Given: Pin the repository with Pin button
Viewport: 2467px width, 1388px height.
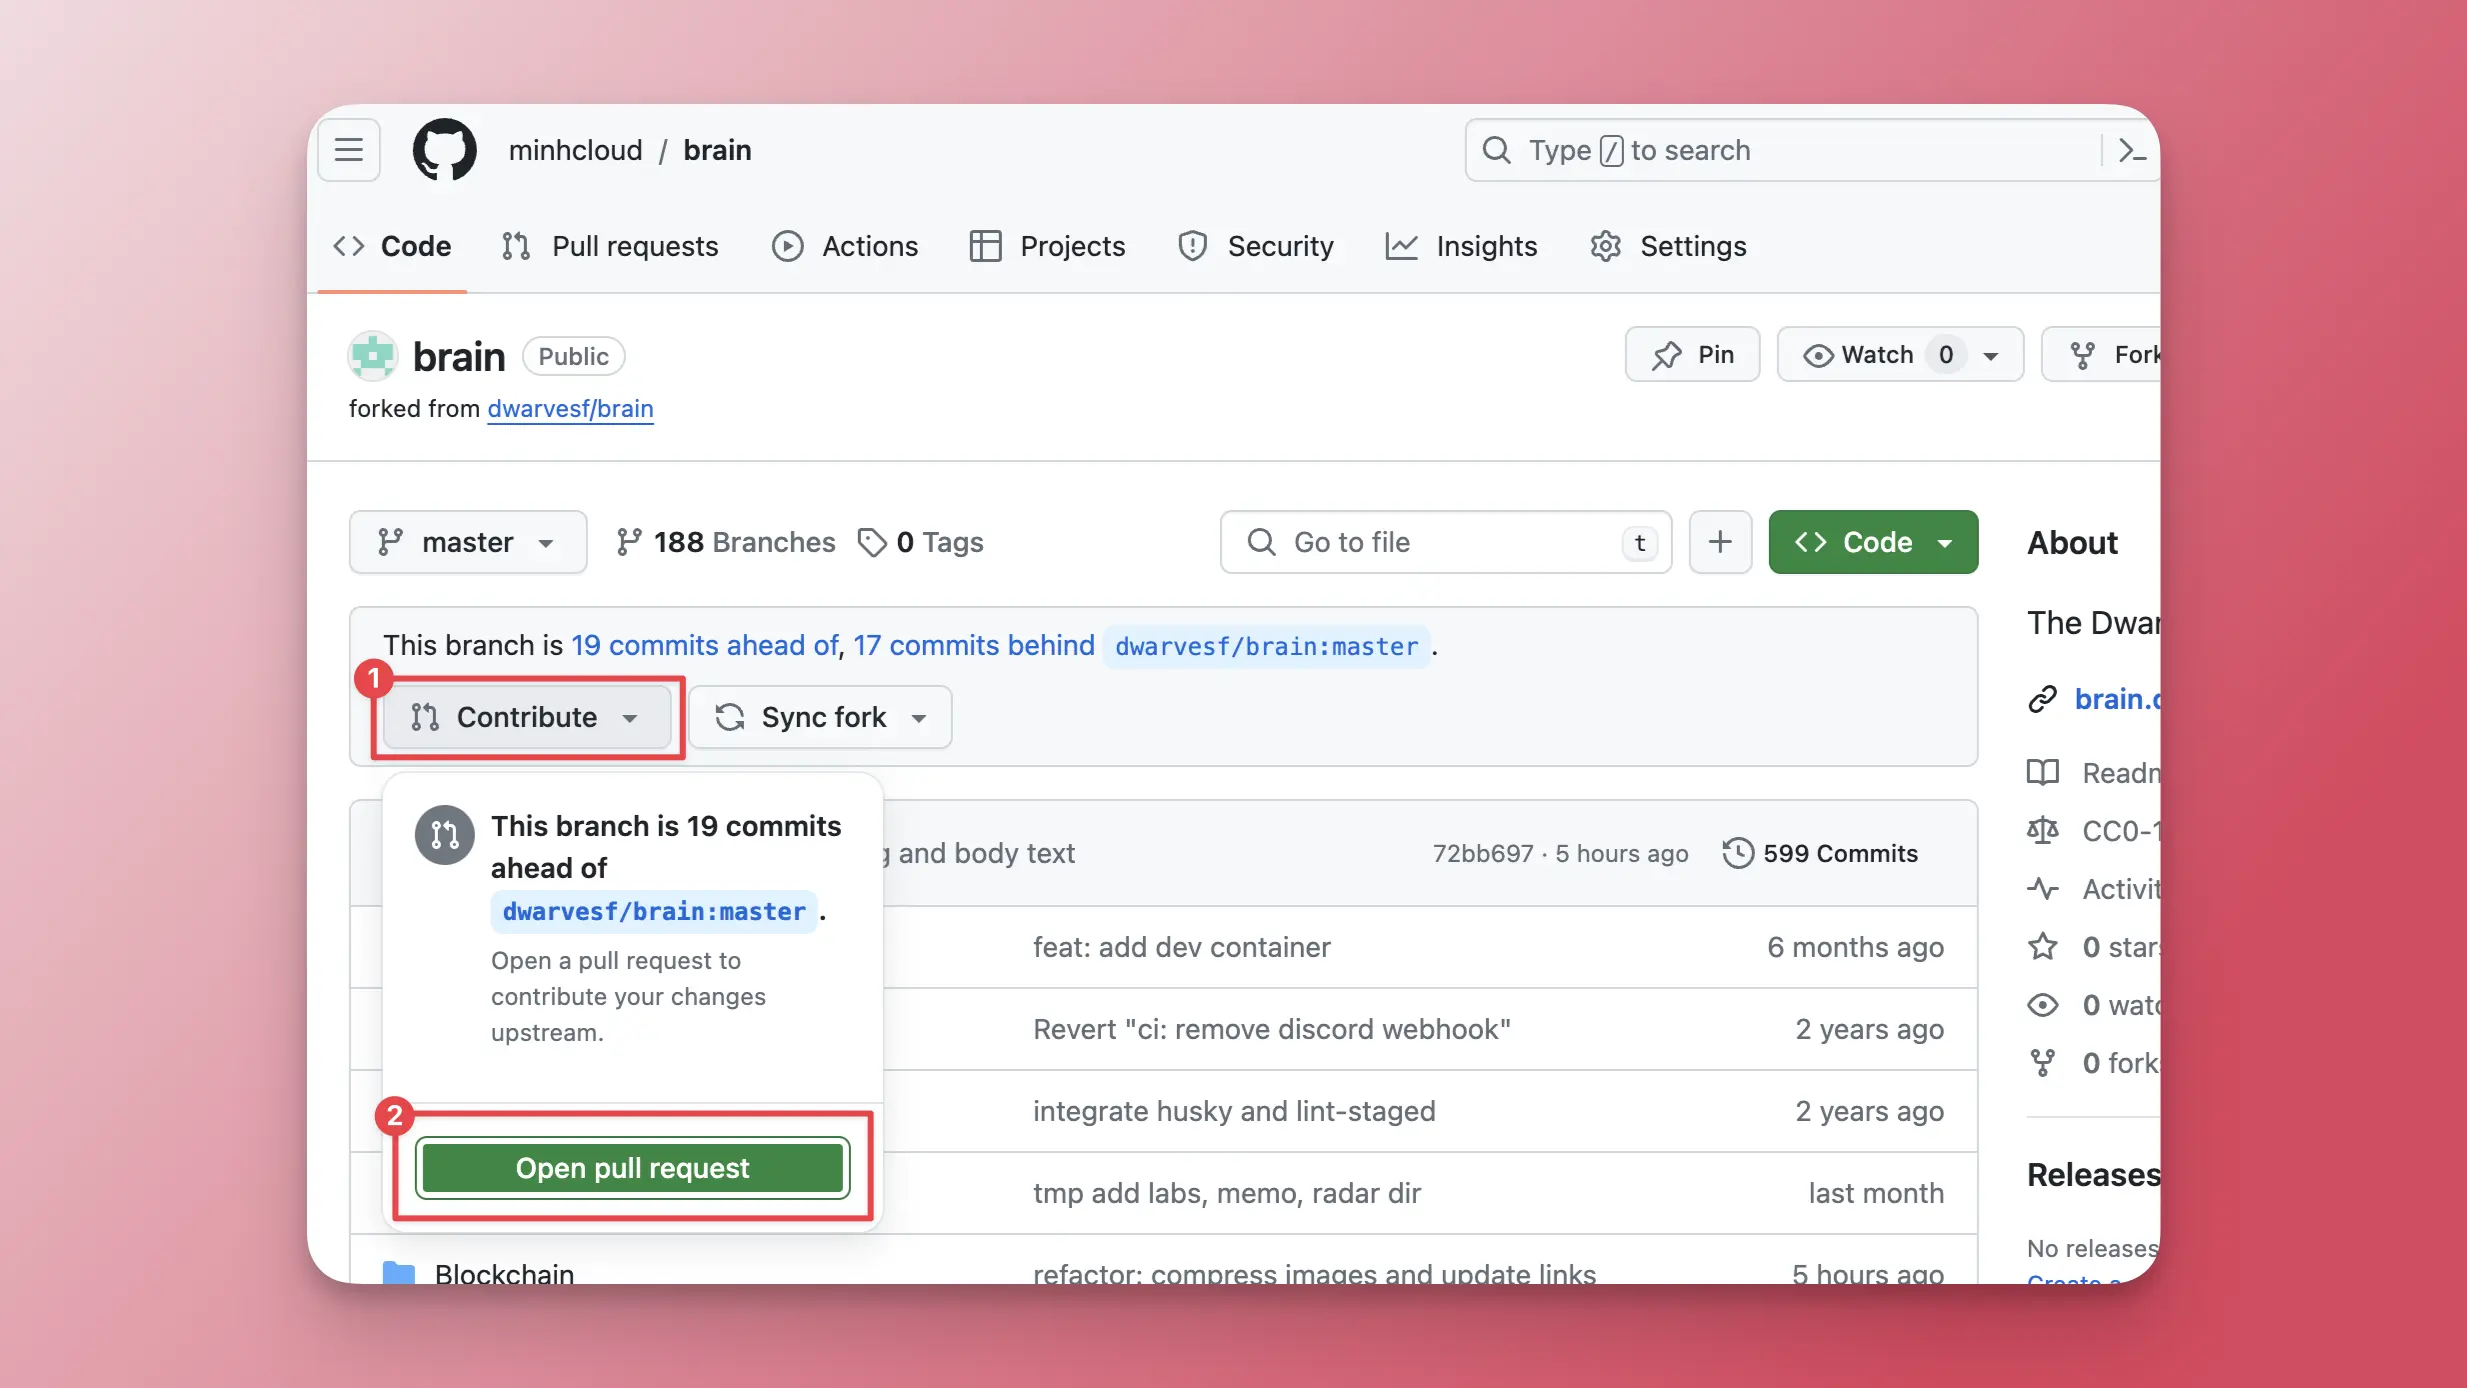Looking at the screenshot, I should 1692,354.
